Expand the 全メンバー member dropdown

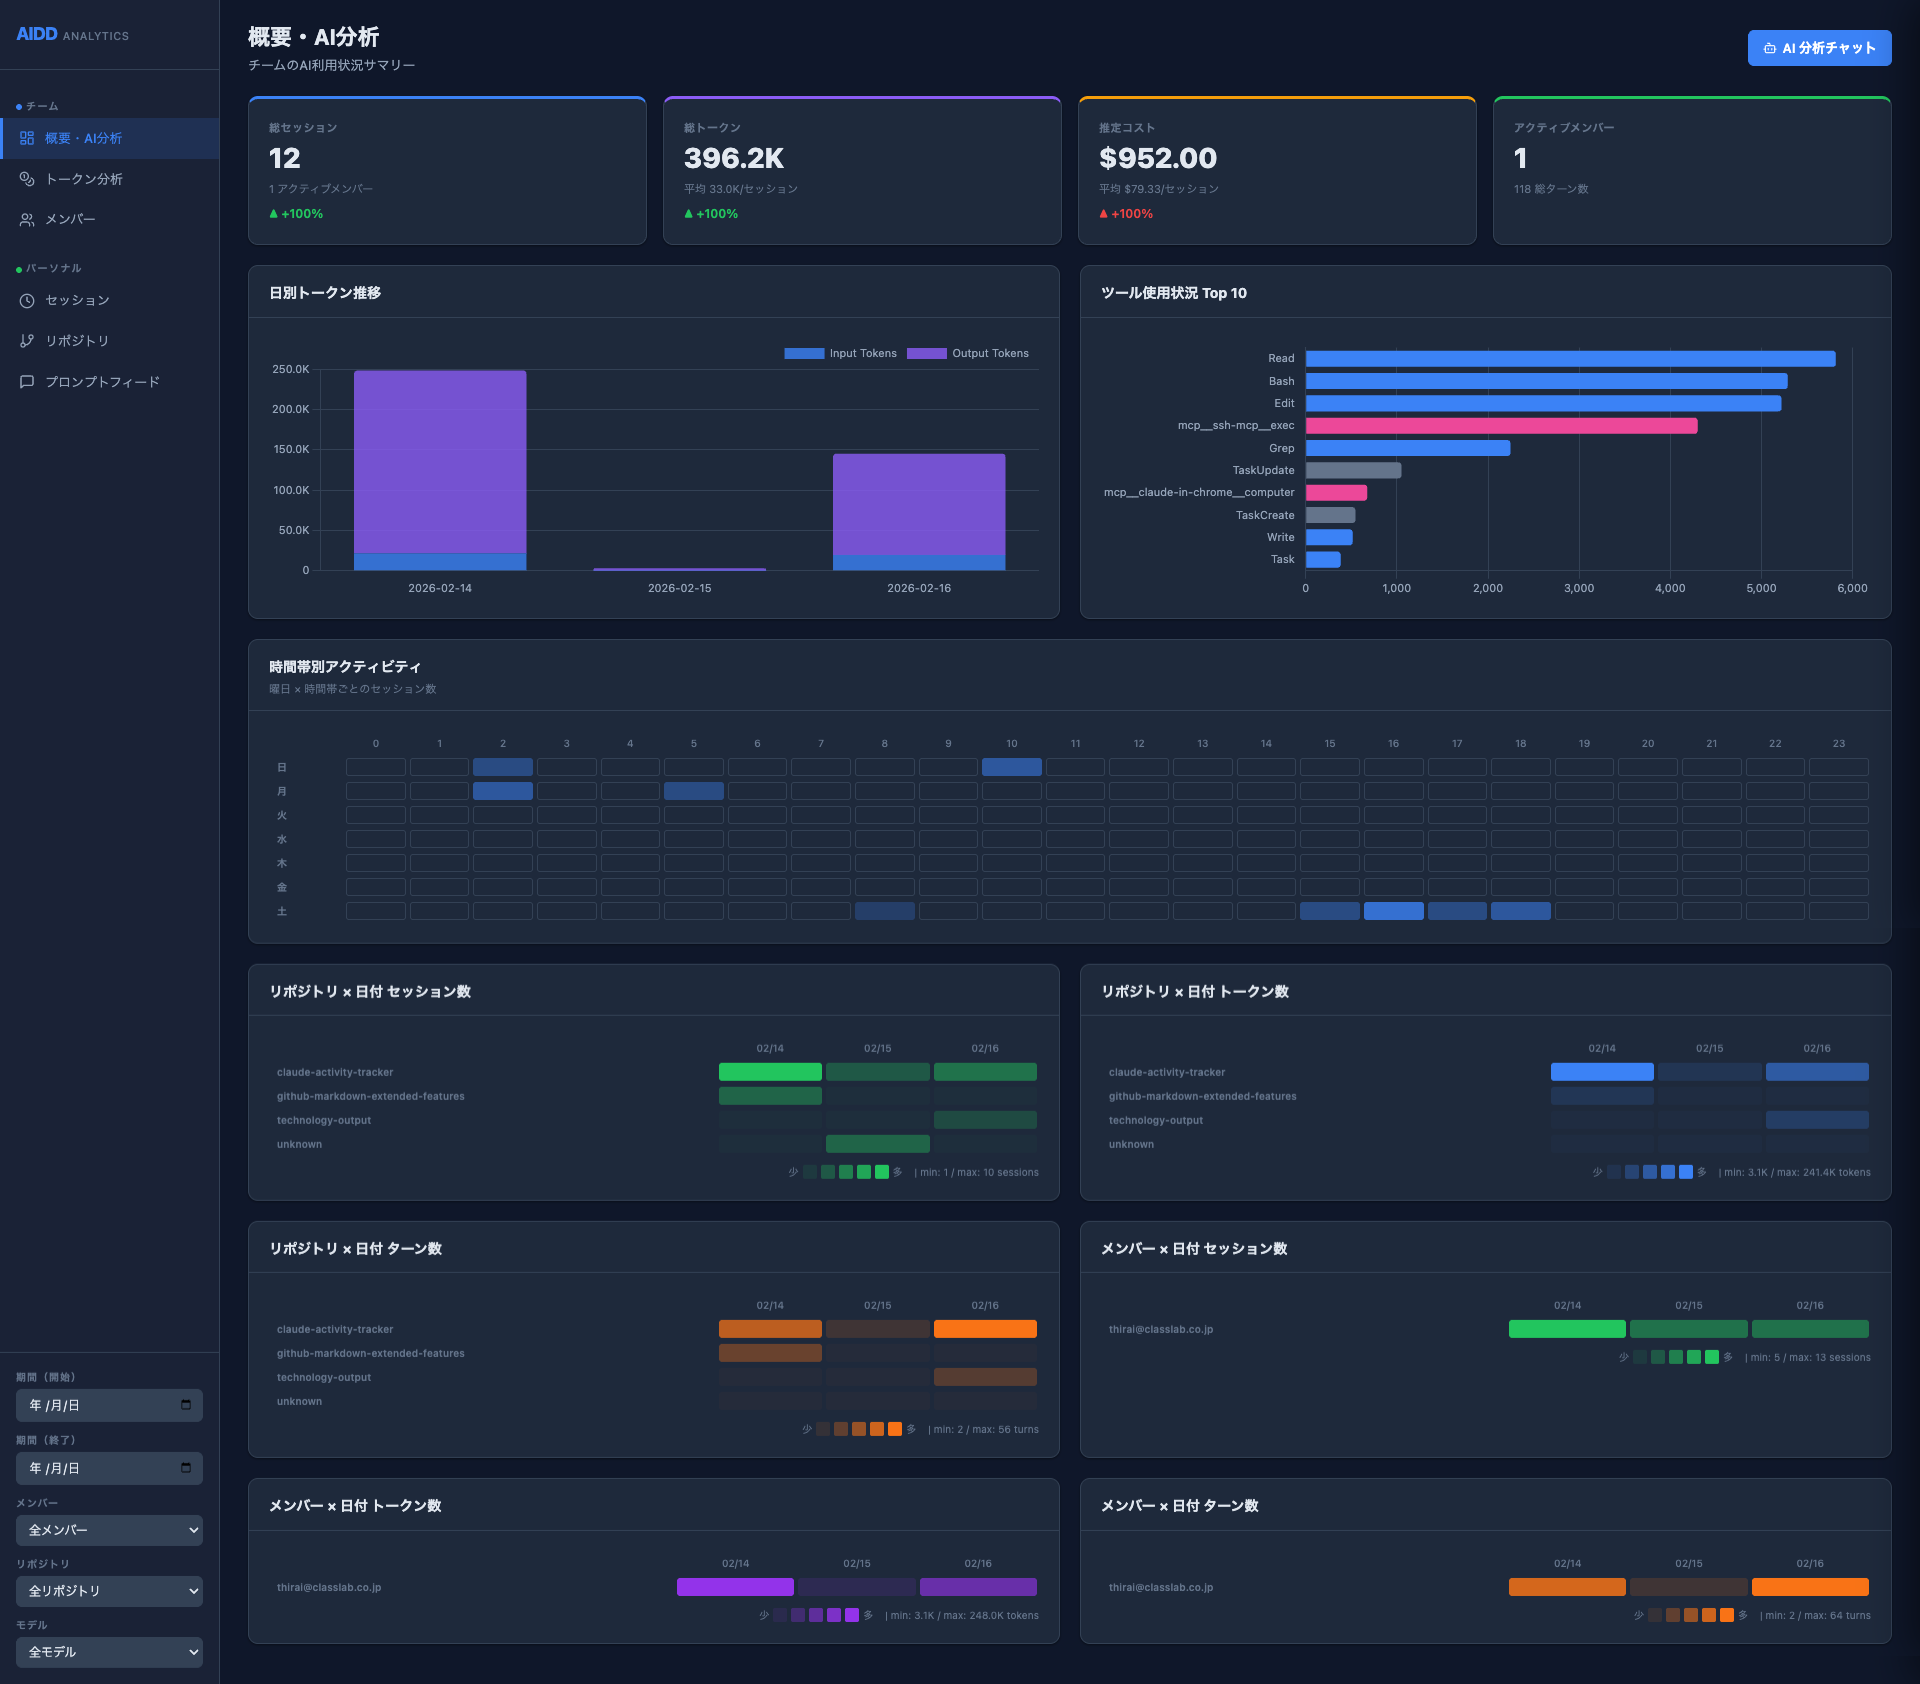coord(109,1530)
